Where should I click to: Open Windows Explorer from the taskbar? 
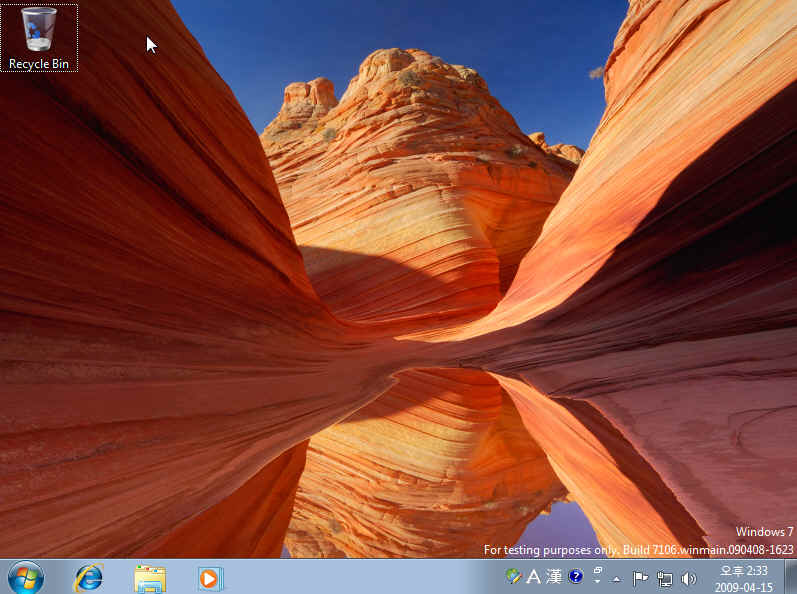pos(149,578)
